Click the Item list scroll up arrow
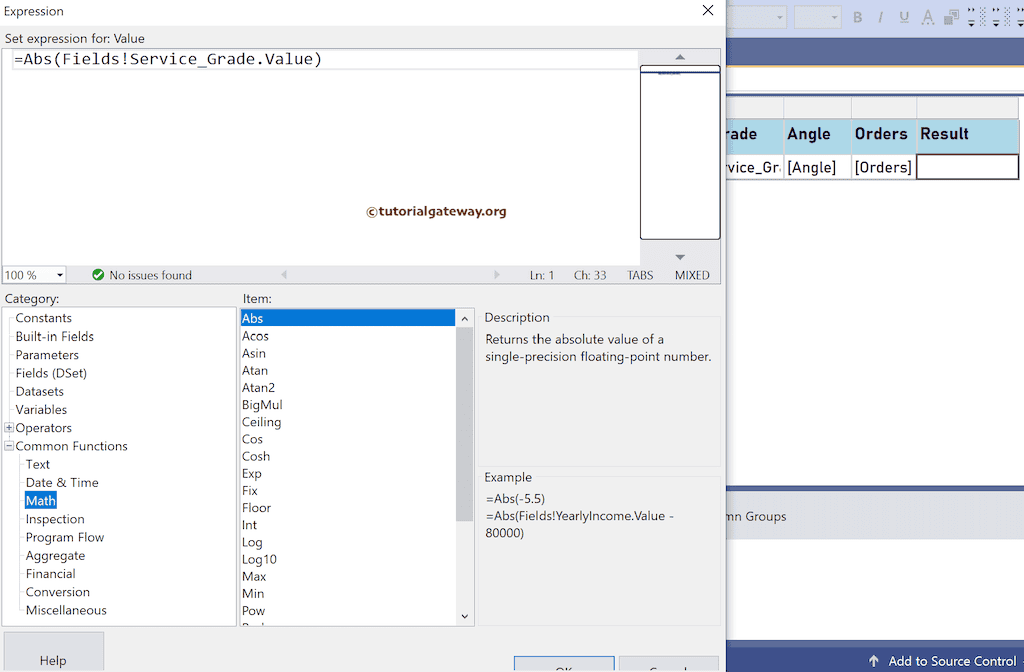Image resolution: width=1024 pixels, height=672 pixels. pos(464,319)
